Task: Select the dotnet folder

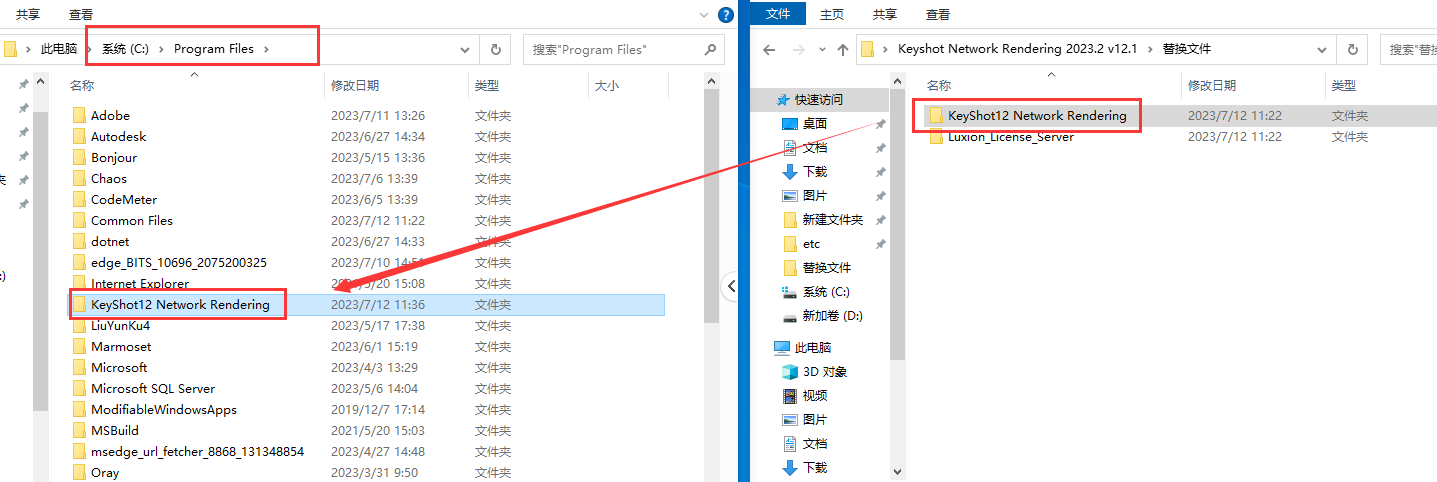Action: [x=109, y=242]
